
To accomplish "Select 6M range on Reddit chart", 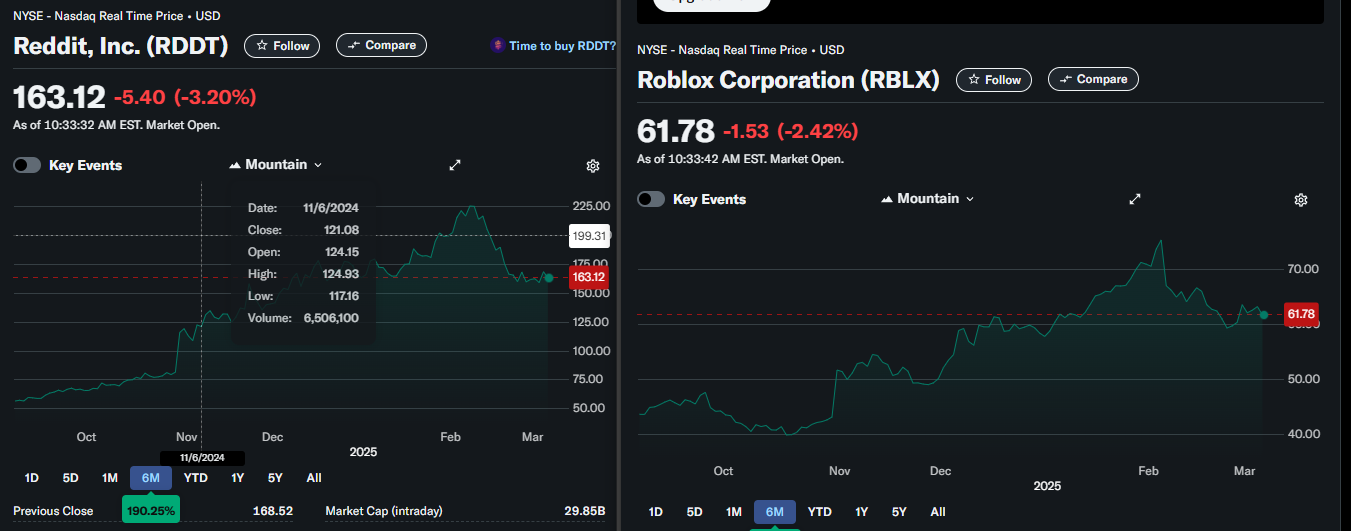I will [x=151, y=477].
